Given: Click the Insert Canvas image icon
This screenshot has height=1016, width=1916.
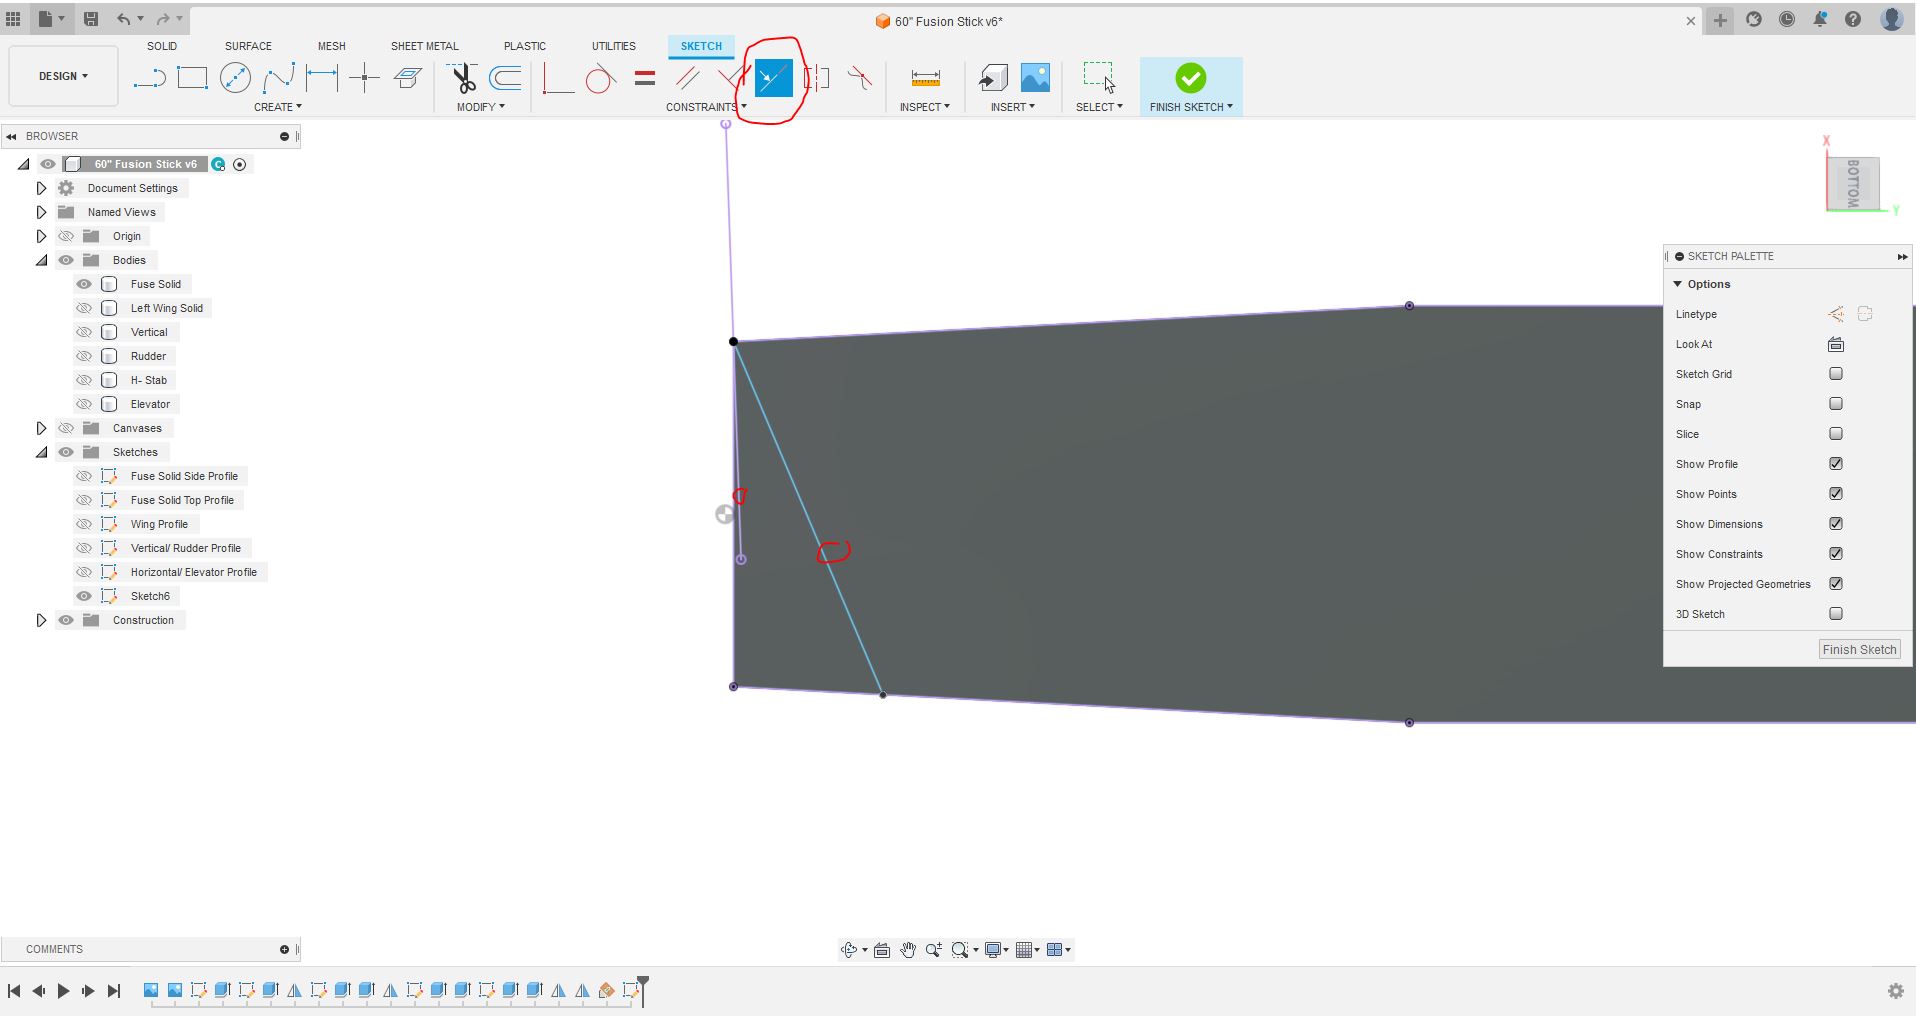Looking at the screenshot, I should [1035, 78].
